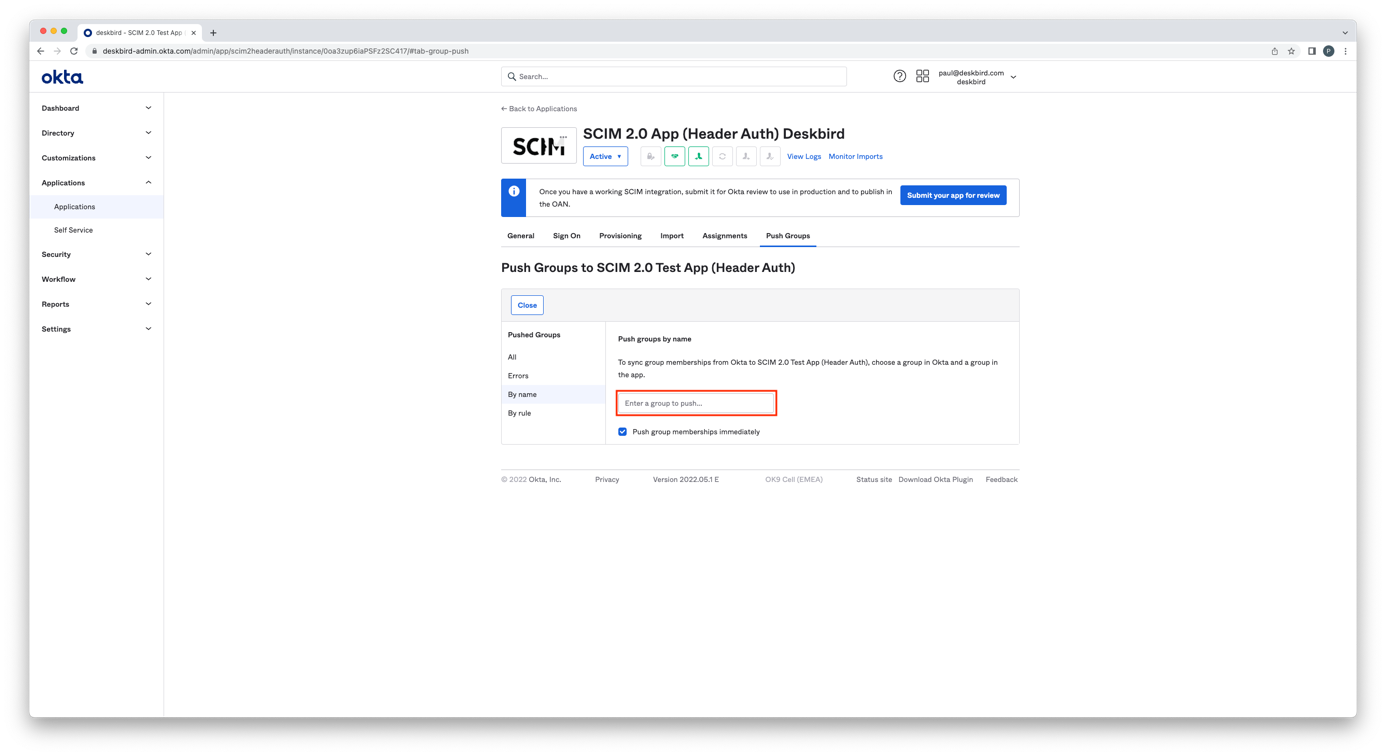1386x756 pixels.
Task: Click Submit your app for review button
Action: [952, 195]
